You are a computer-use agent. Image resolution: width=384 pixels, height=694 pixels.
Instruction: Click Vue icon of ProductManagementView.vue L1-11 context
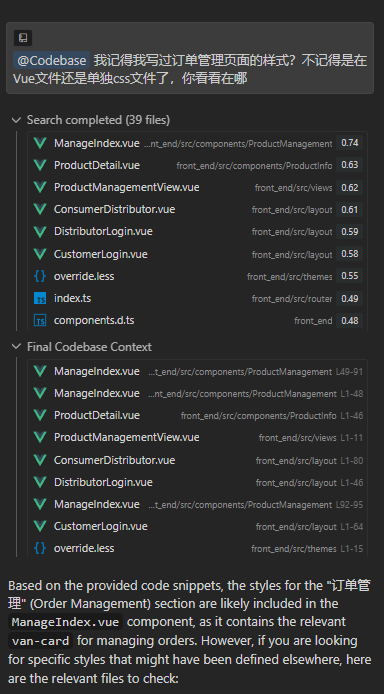pos(40,437)
